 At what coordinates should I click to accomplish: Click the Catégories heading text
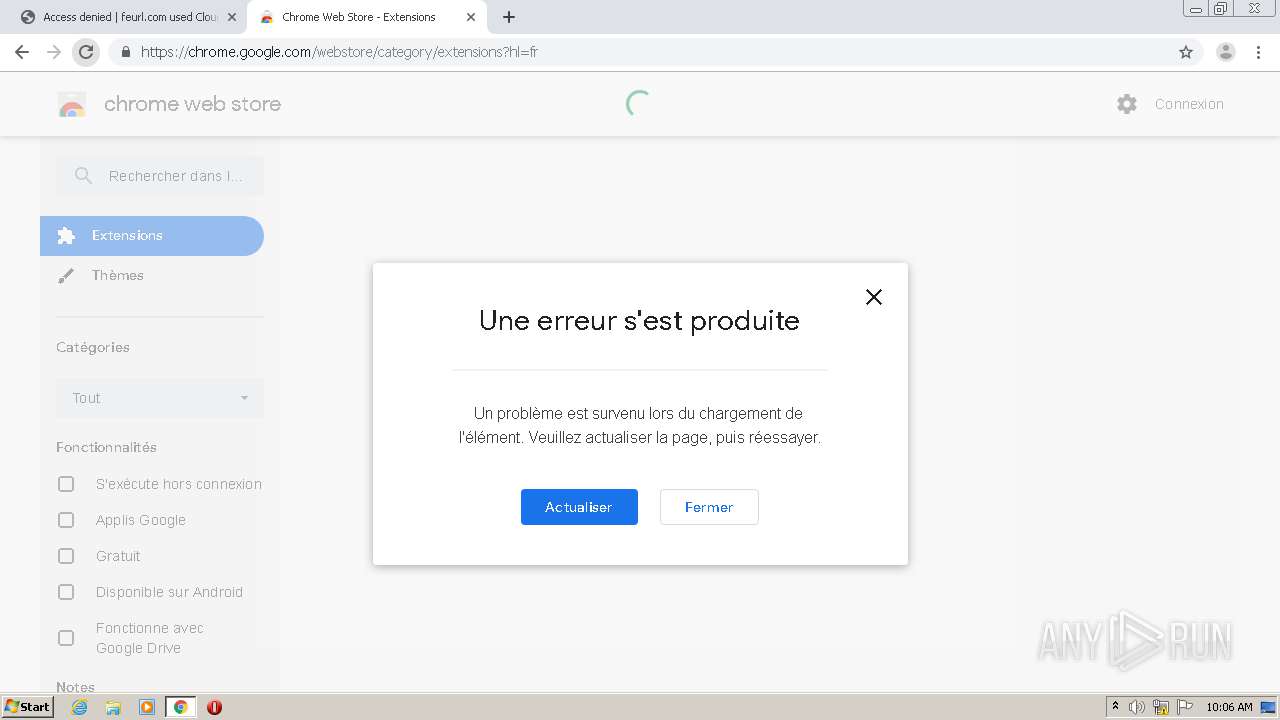93,348
